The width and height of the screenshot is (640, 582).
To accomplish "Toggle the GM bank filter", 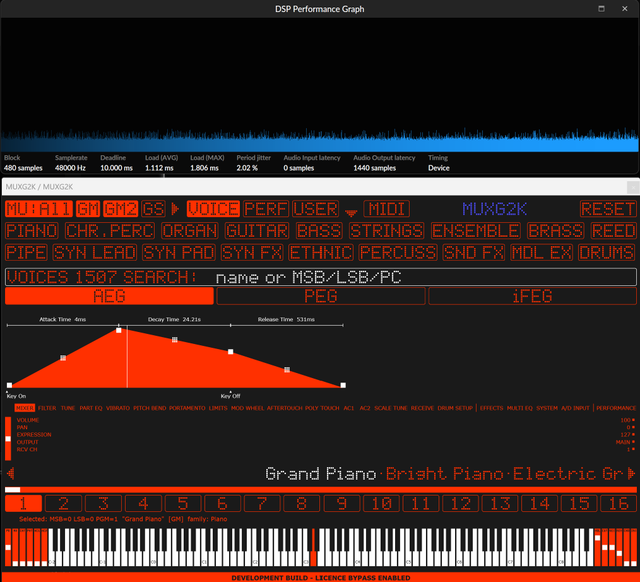I will [x=88, y=209].
